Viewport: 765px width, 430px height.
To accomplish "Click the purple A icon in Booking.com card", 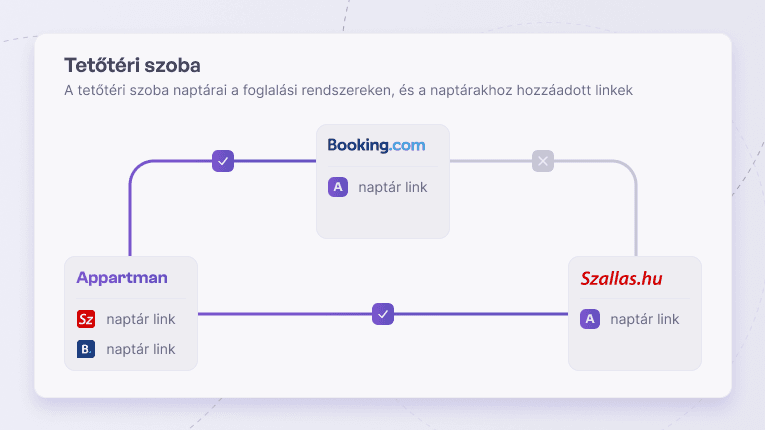I will (338, 187).
